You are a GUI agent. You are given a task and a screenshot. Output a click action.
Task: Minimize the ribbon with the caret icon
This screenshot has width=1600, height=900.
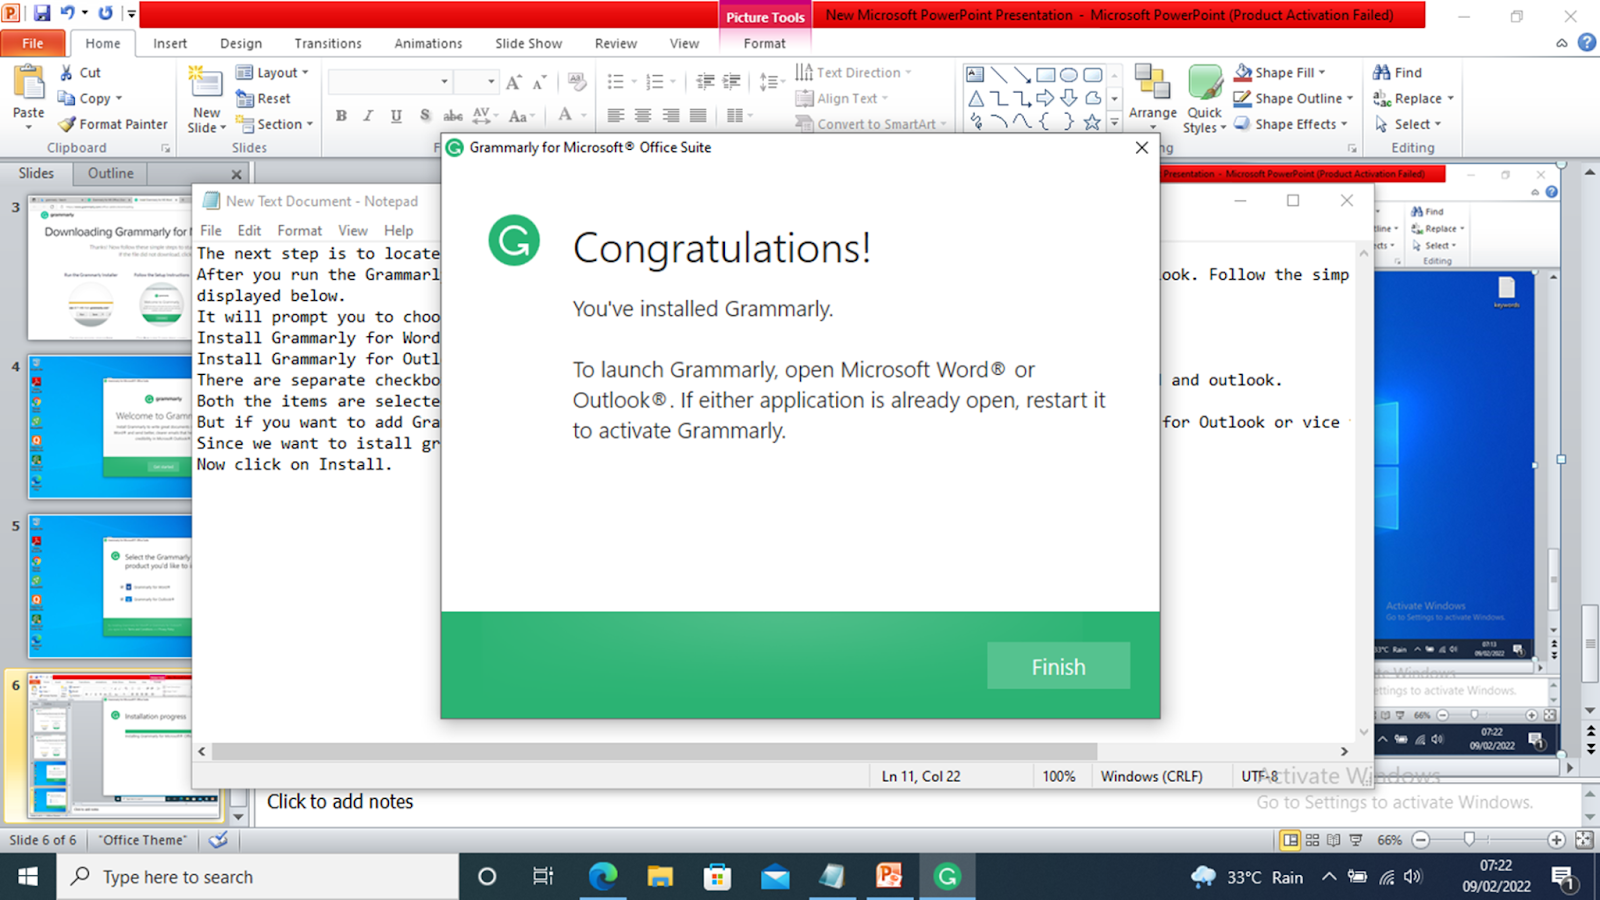coord(1562,43)
